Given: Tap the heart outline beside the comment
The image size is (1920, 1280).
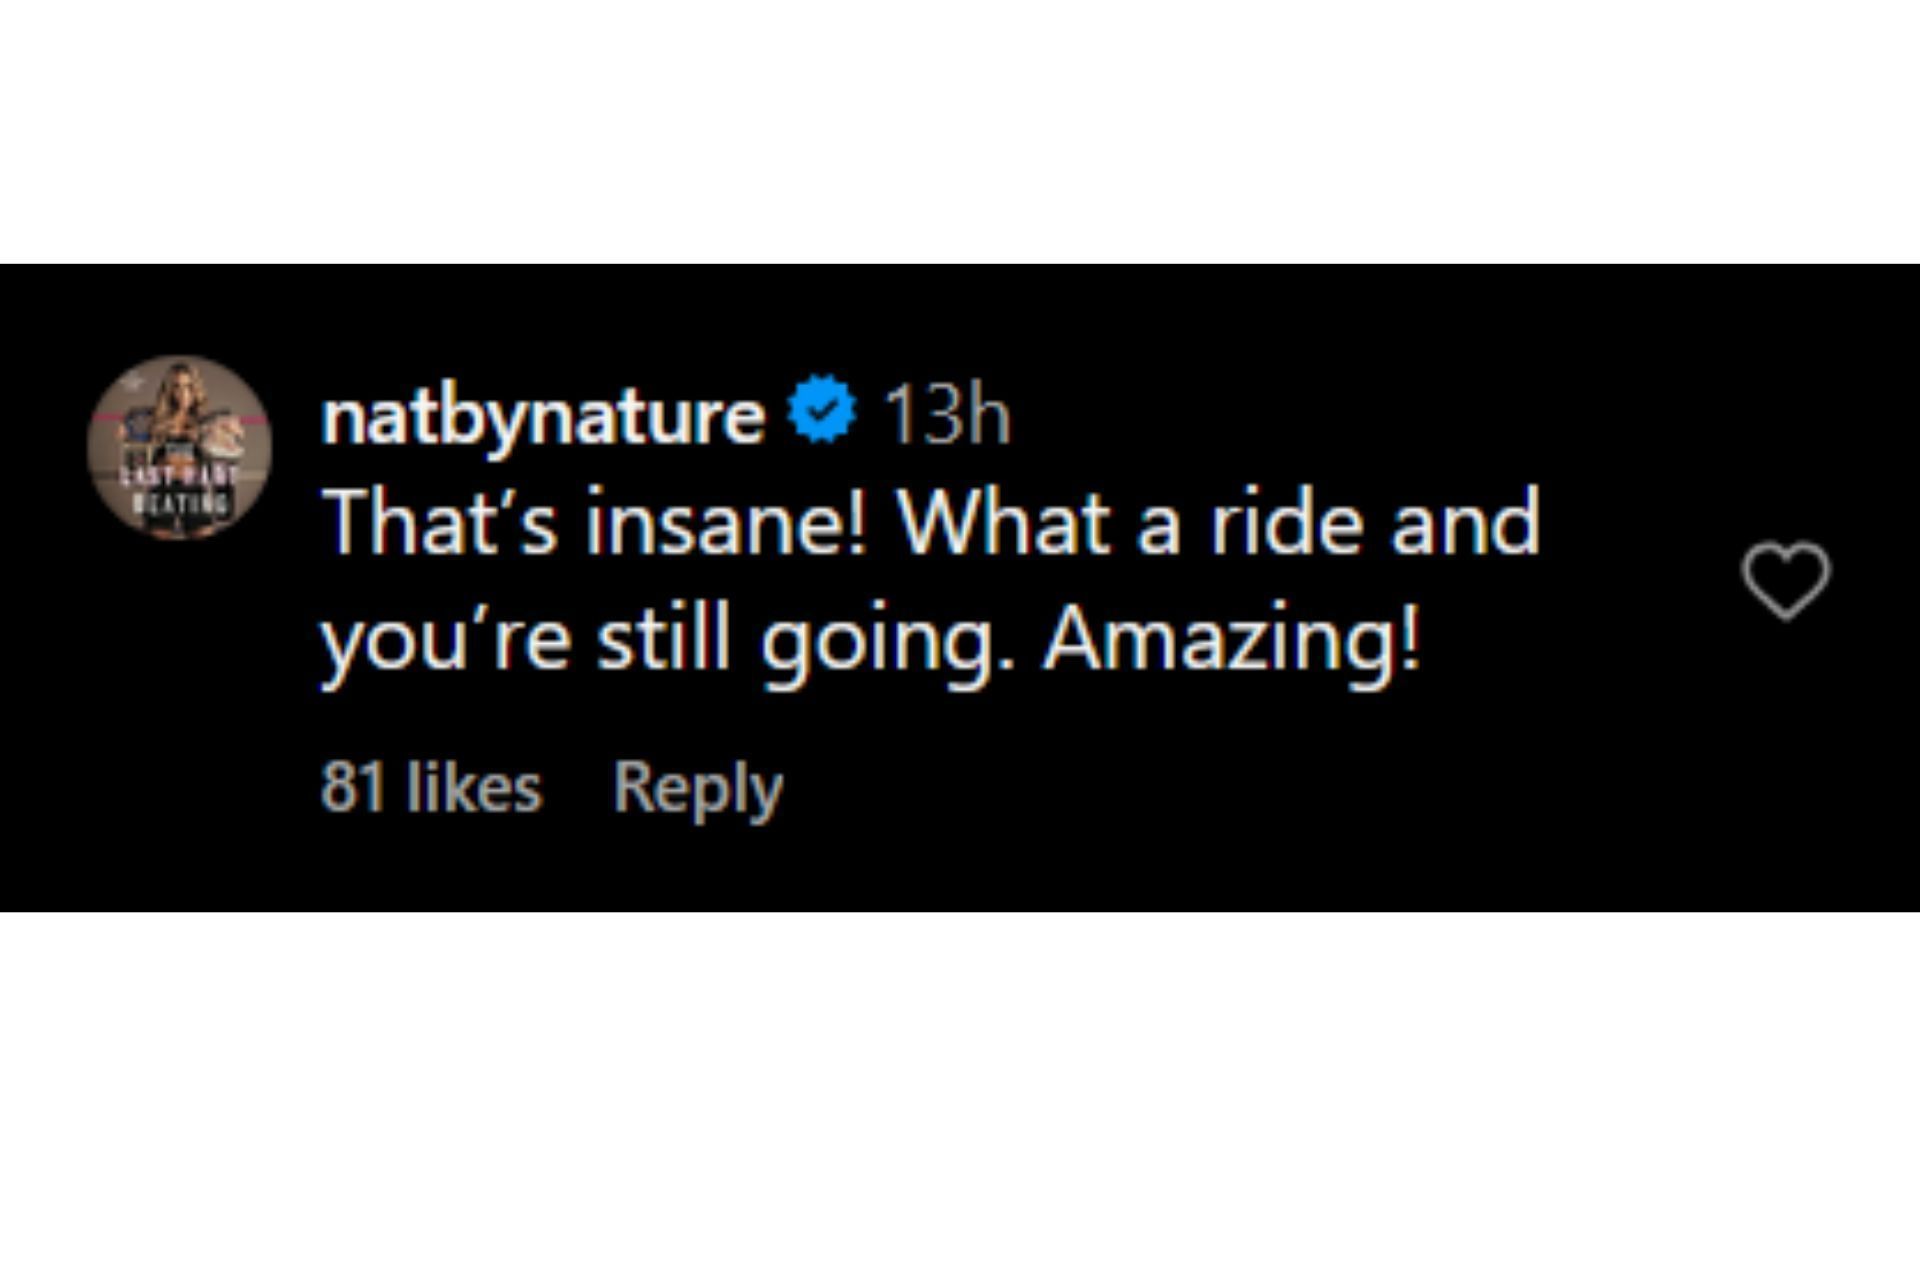Looking at the screenshot, I should 1785,580.
